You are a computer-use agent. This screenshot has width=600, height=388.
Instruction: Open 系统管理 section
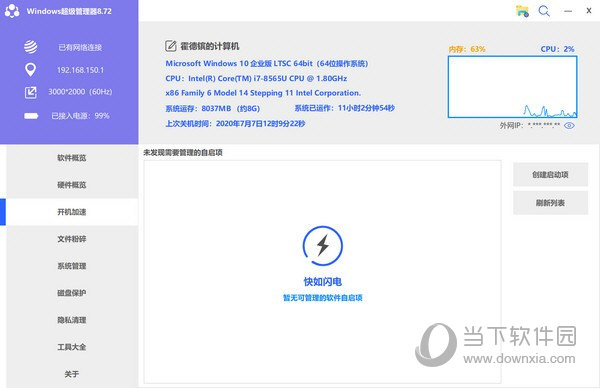tap(72, 266)
